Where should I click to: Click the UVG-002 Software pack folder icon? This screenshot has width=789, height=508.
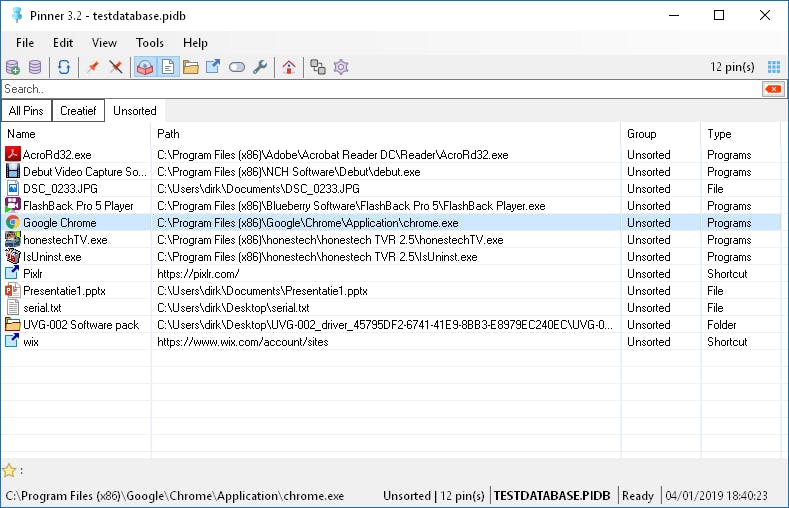[13, 324]
